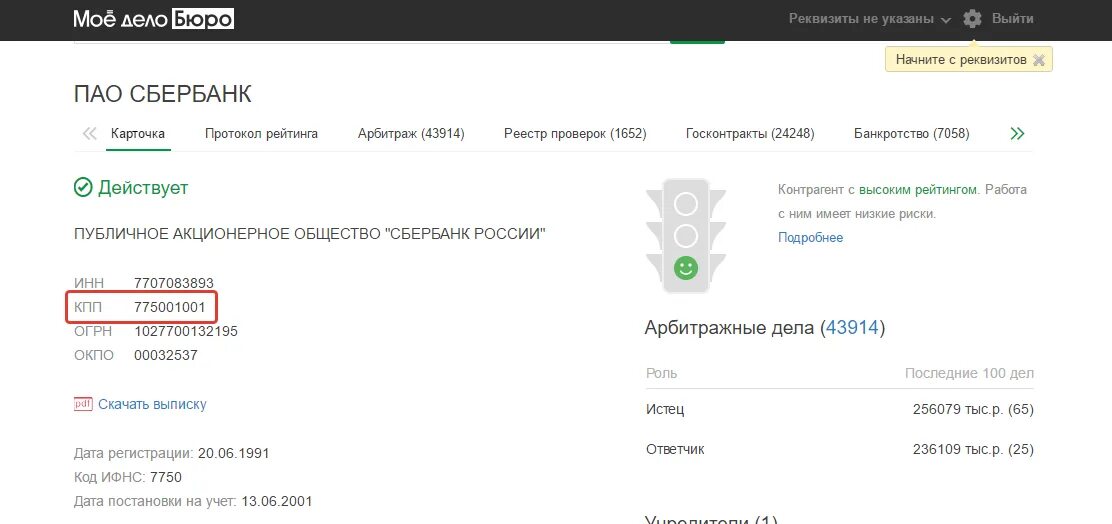Screen dimensions: 1112x524
Task: Open Подробнее rating details link
Action: coord(811,238)
